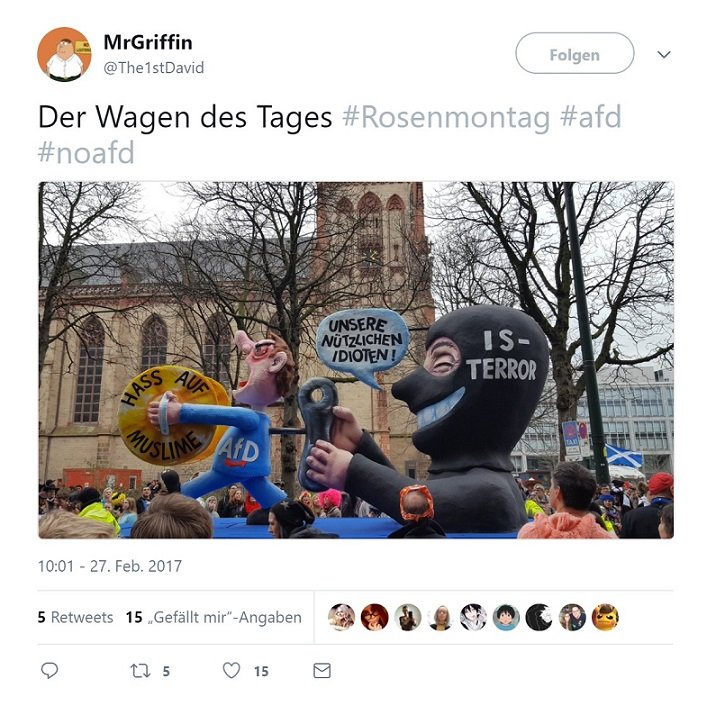Click the black-and-white anime liker avatar
The image size is (716, 706).
click(x=474, y=617)
